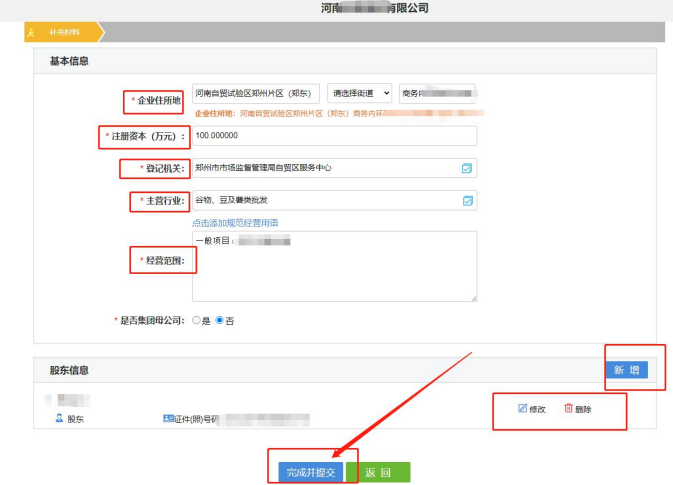Click the 登记机关 input field
The width and height of the screenshot is (673, 485).
(324, 168)
